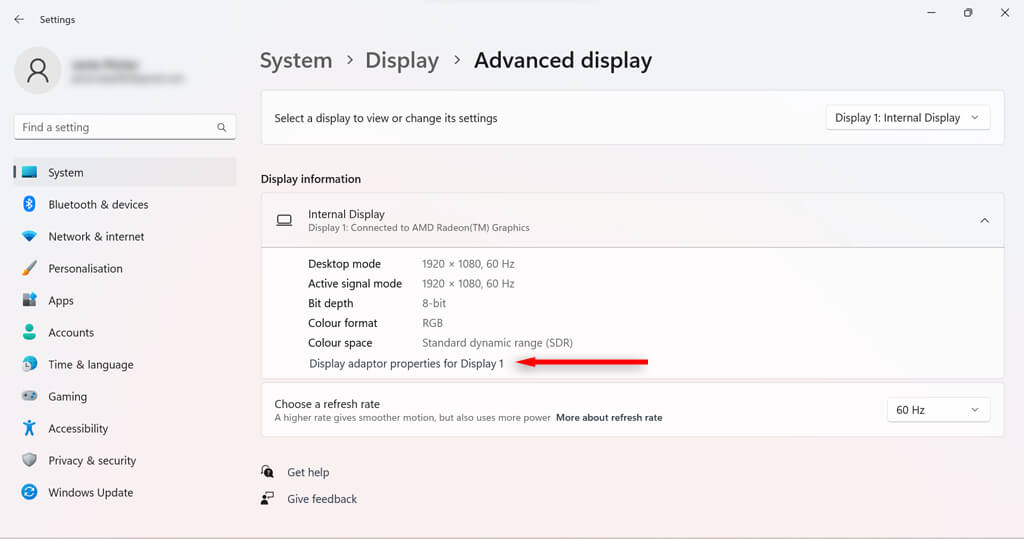Click the Network & internet Wi-Fi icon
The image size is (1024, 539).
pos(29,236)
